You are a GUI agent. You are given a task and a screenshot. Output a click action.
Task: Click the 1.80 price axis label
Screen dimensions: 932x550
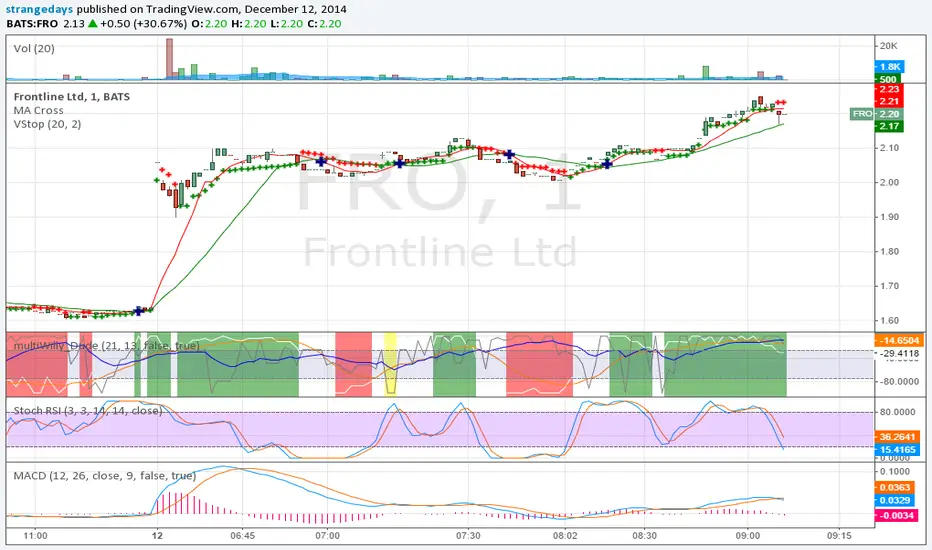coord(889,251)
